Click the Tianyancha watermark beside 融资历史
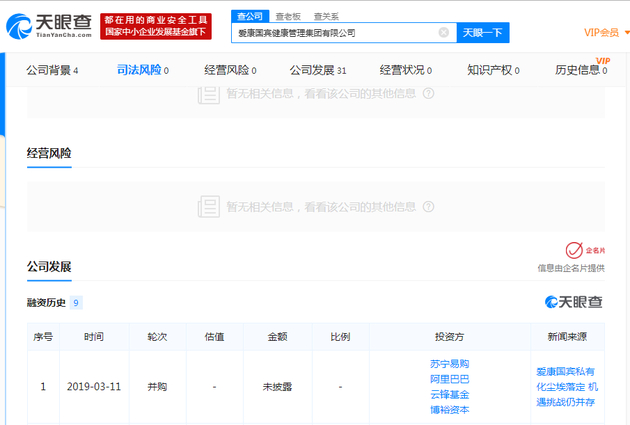The image size is (630, 425). click(573, 302)
